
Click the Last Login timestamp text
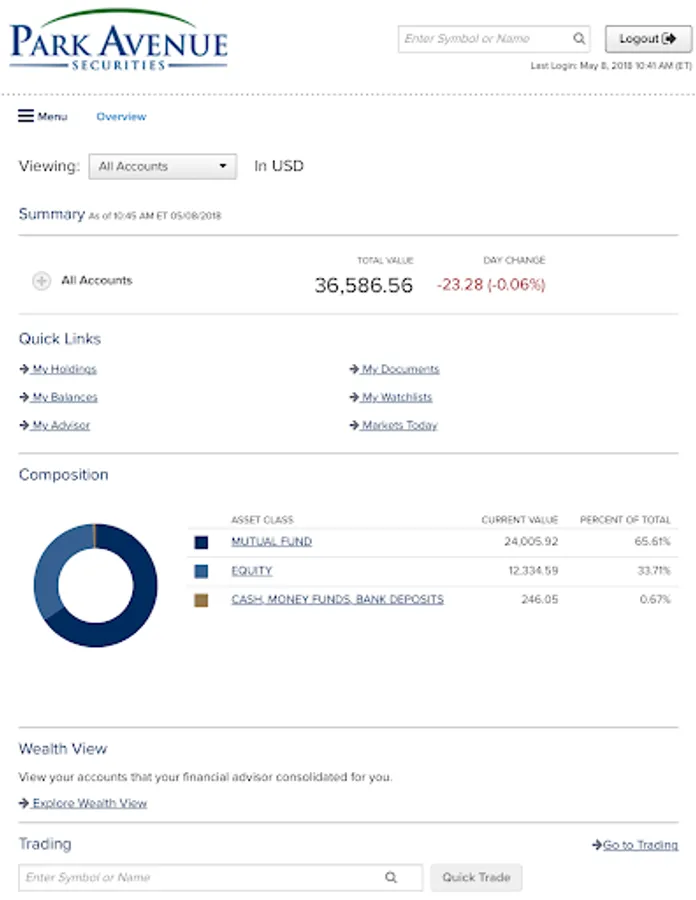point(611,66)
